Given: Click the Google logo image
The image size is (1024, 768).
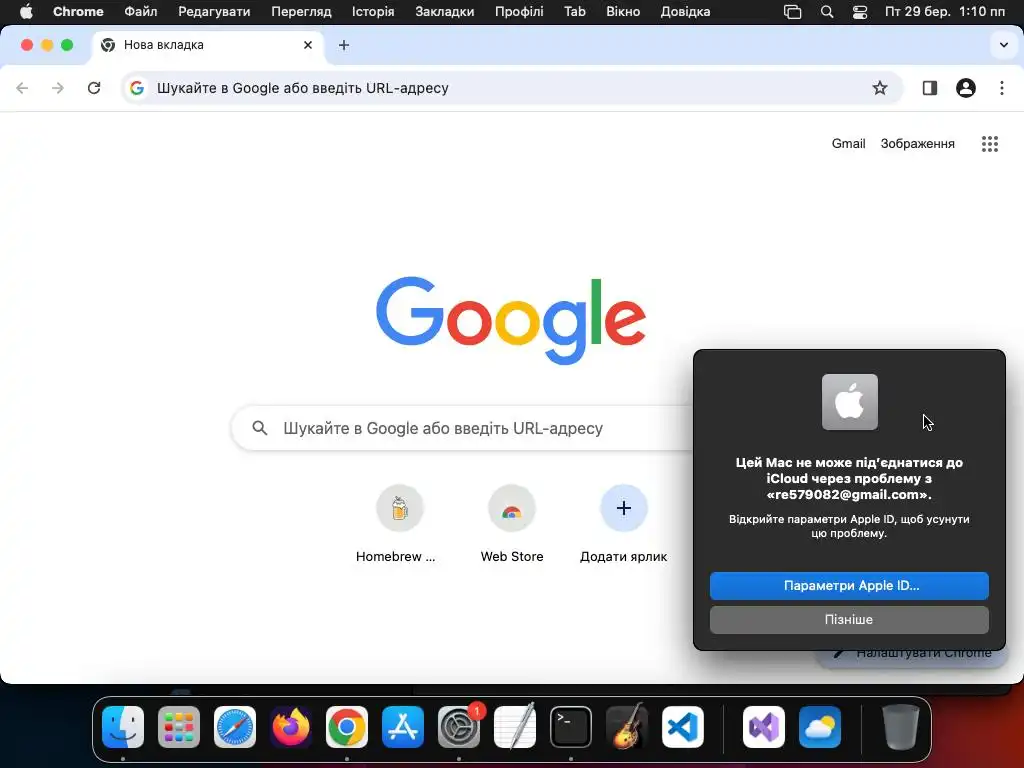Looking at the screenshot, I should [x=511, y=320].
